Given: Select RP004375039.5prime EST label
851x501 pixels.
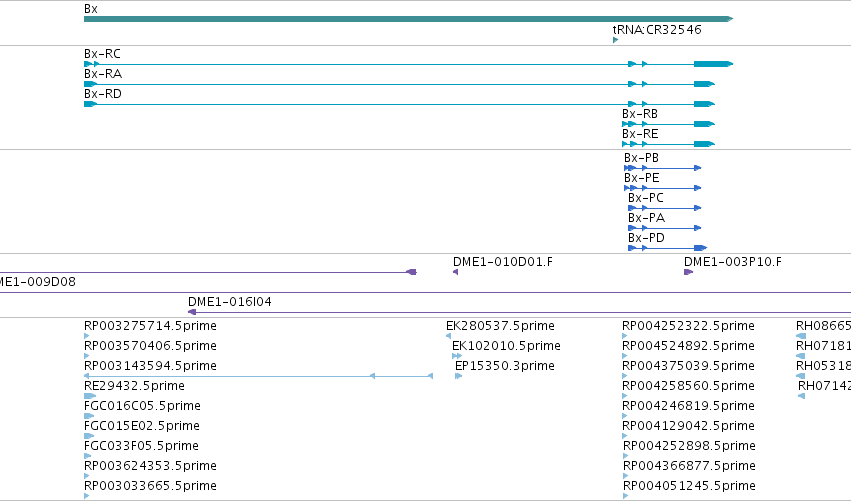Looking at the screenshot, I should (688, 366).
